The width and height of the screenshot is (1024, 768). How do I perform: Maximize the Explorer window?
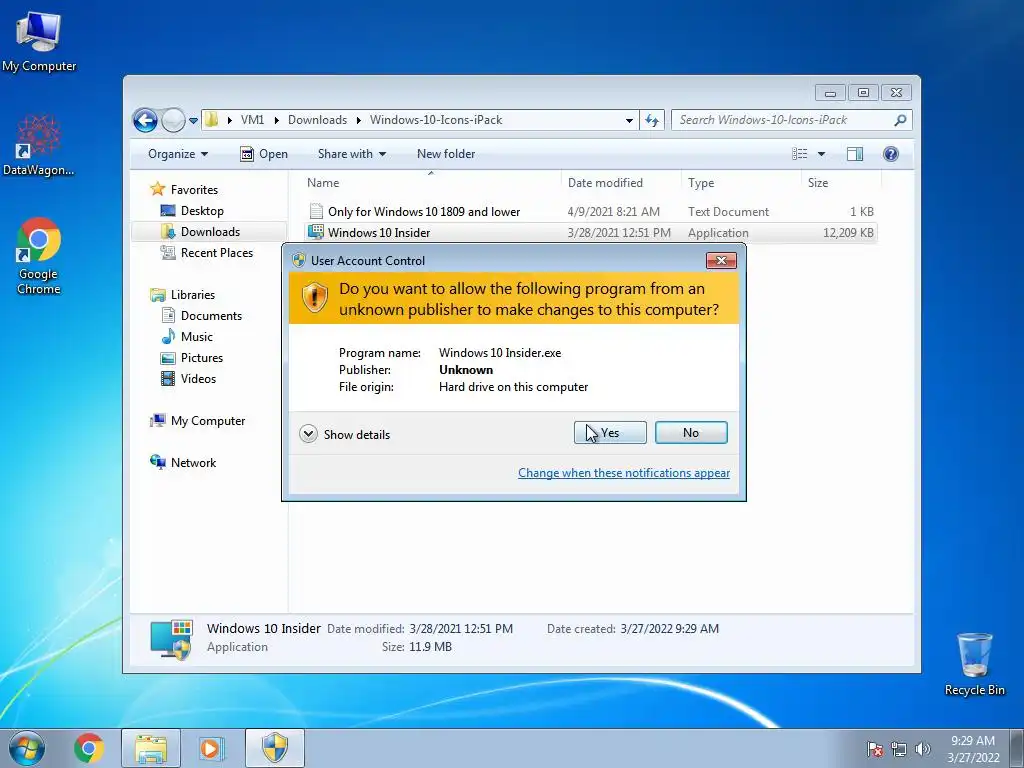(x=863, y=93)
